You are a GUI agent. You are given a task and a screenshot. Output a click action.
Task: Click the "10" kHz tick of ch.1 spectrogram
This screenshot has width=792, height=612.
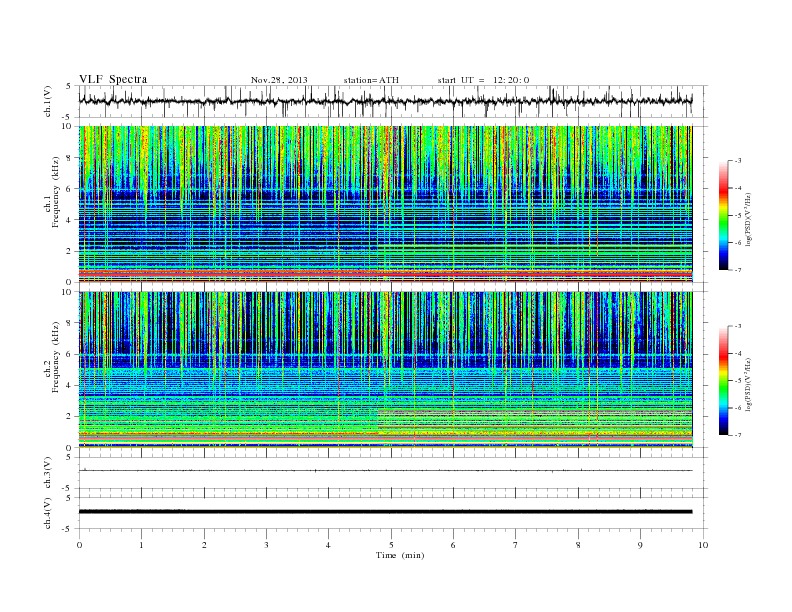[68, 126]
